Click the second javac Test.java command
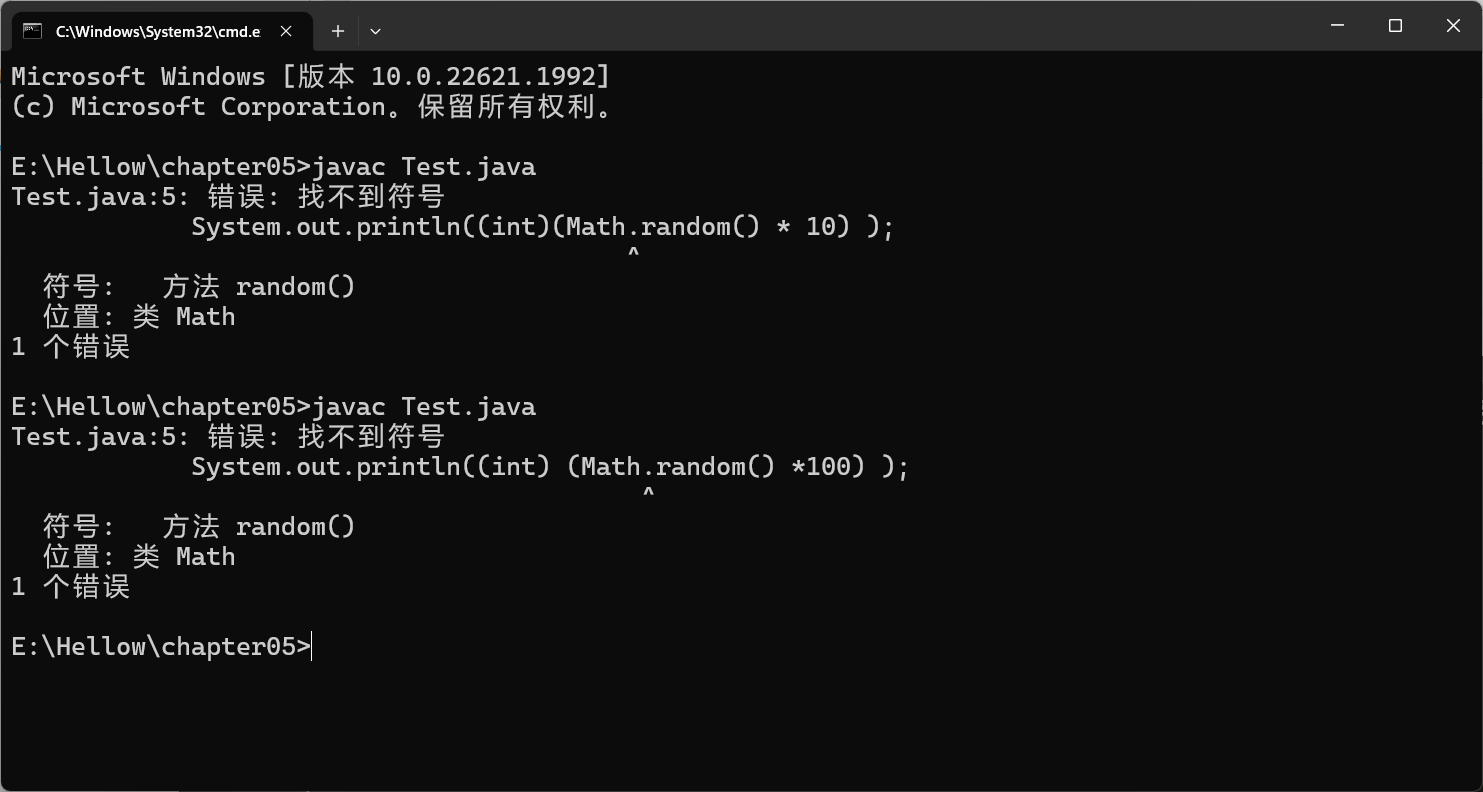This screenshot has width=1483, height=792. 424,407
